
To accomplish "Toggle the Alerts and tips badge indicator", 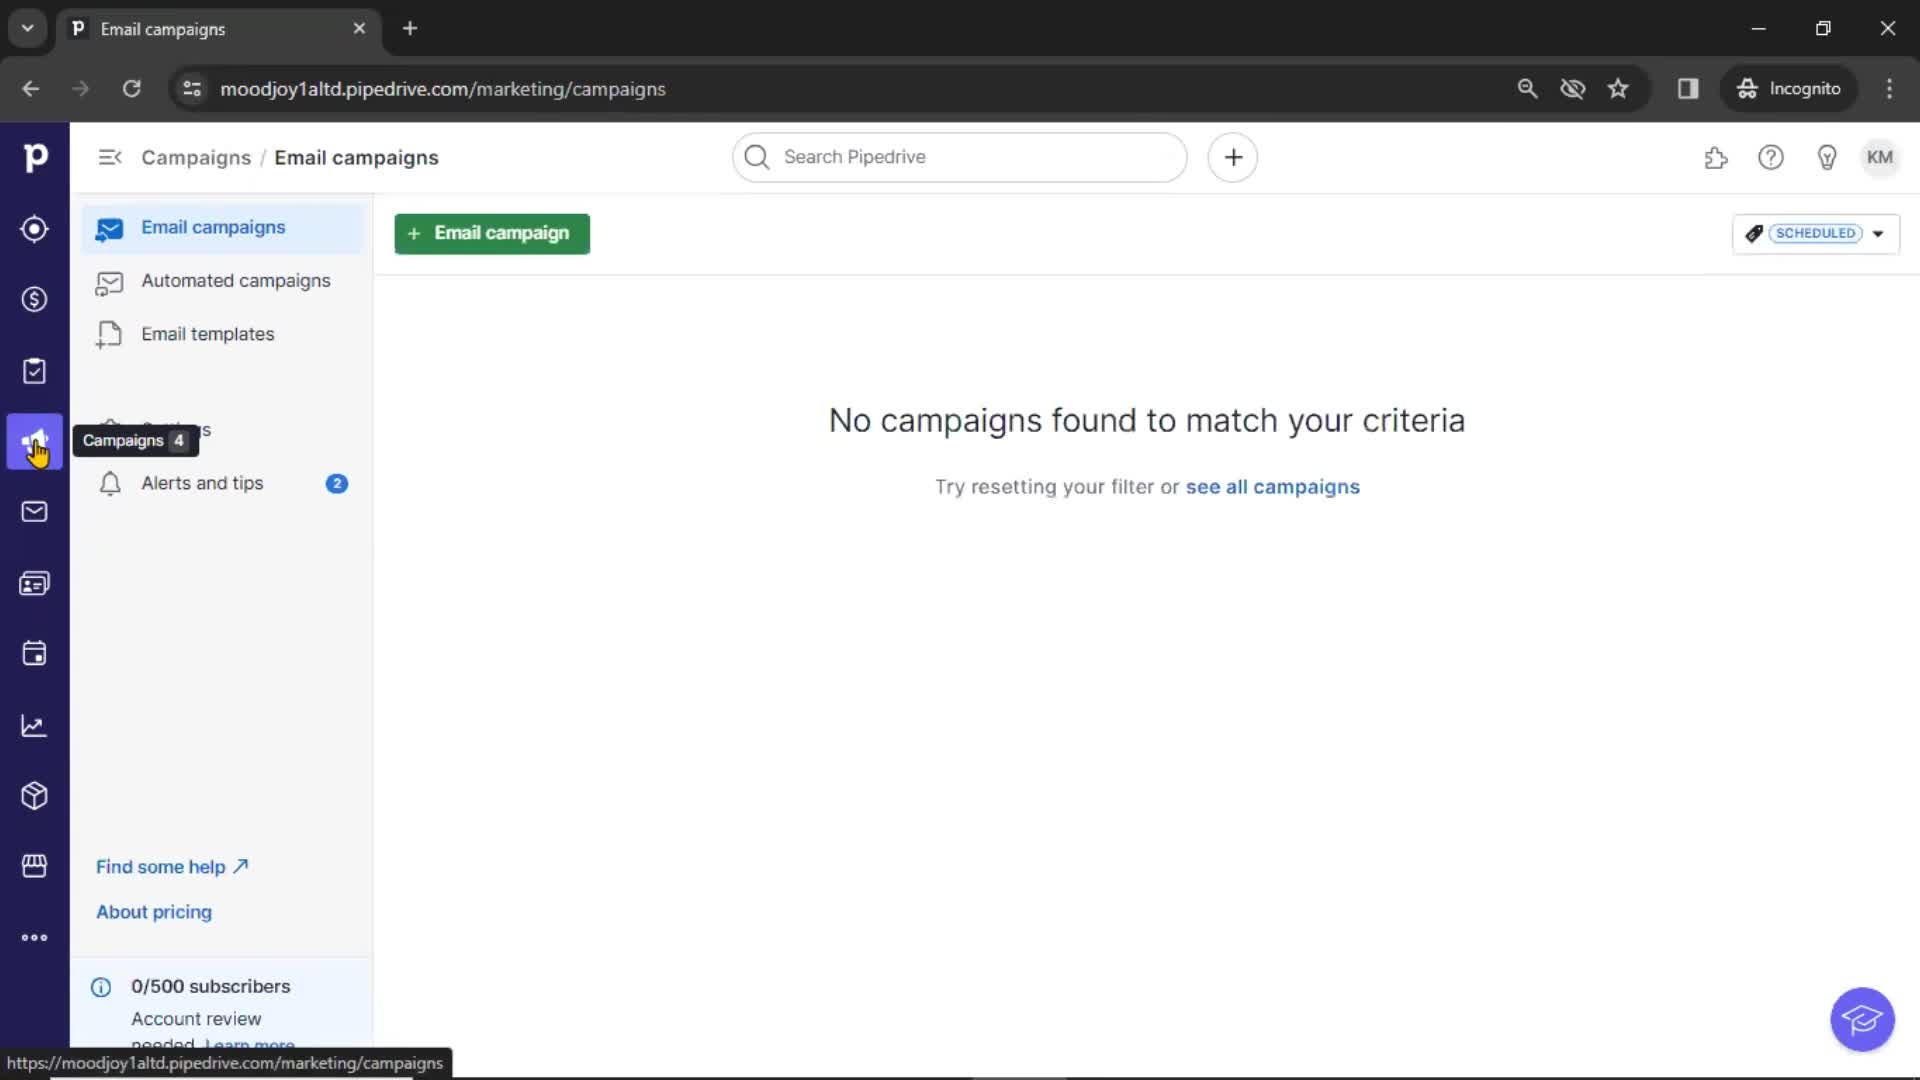I will 336,483.
